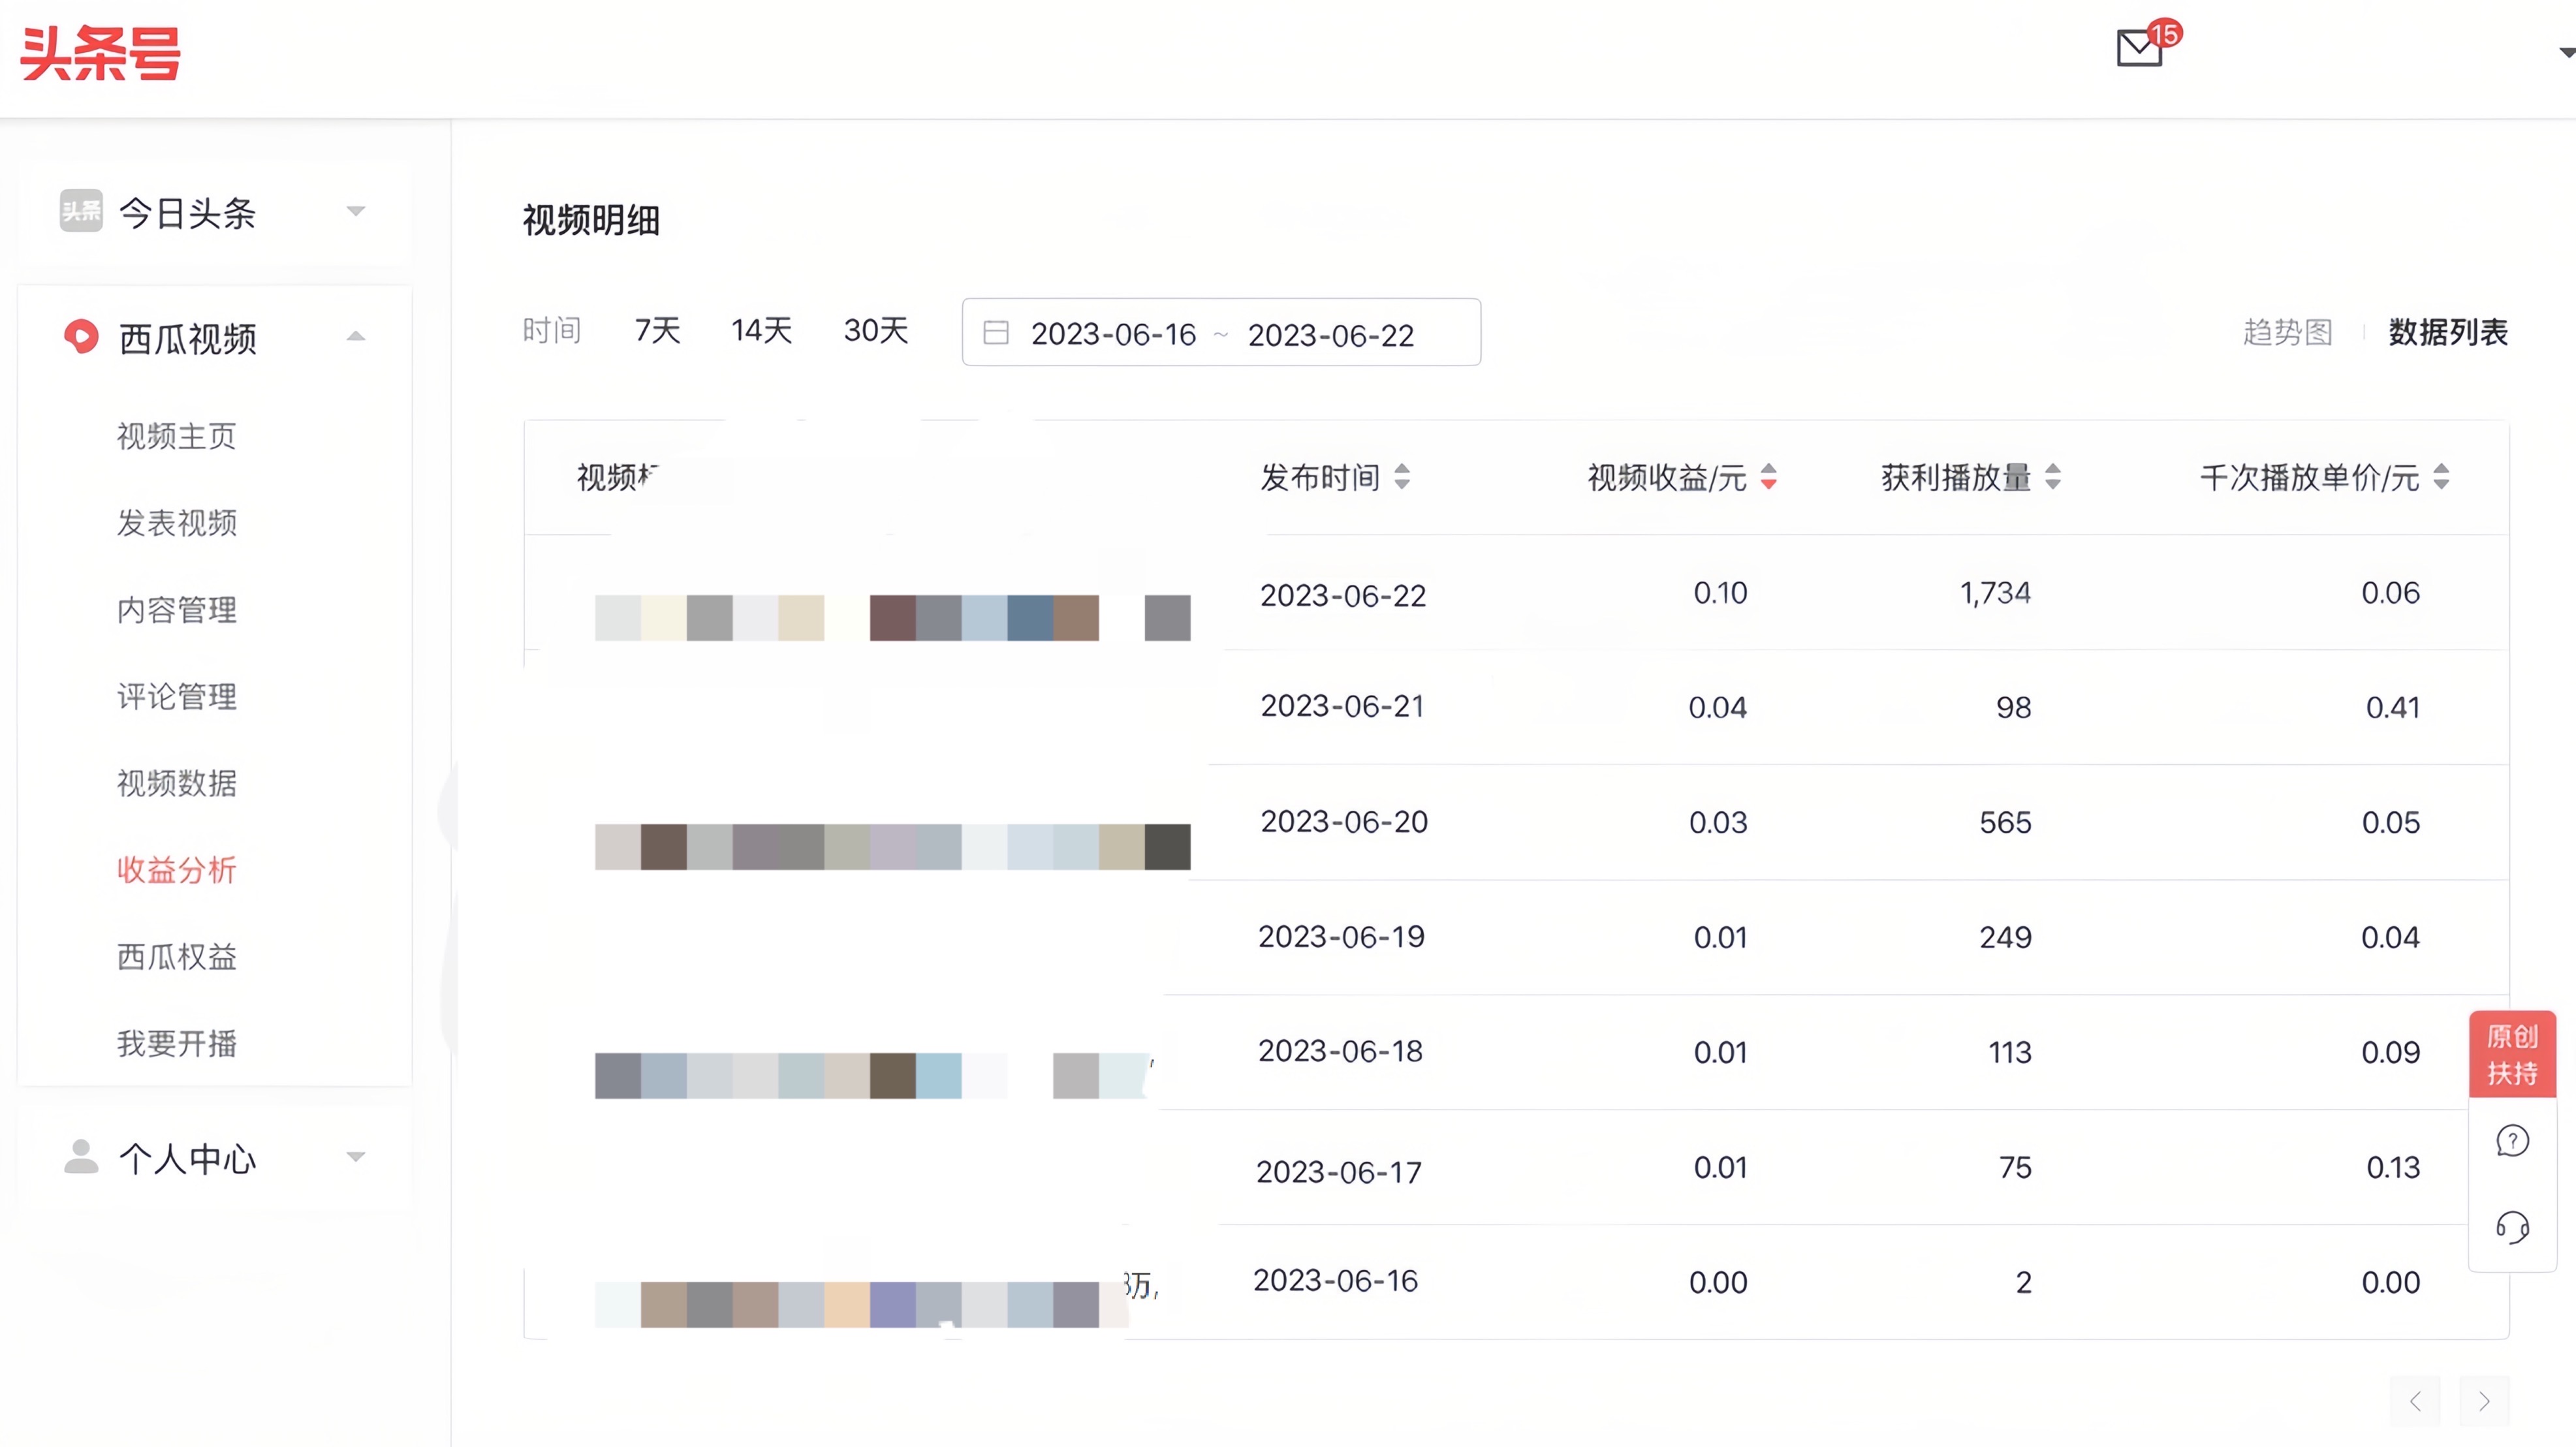Click the 0.41 per-thousand price value
Image resolution: width=2576 pixels, height=1447 pixels.
2393,708
